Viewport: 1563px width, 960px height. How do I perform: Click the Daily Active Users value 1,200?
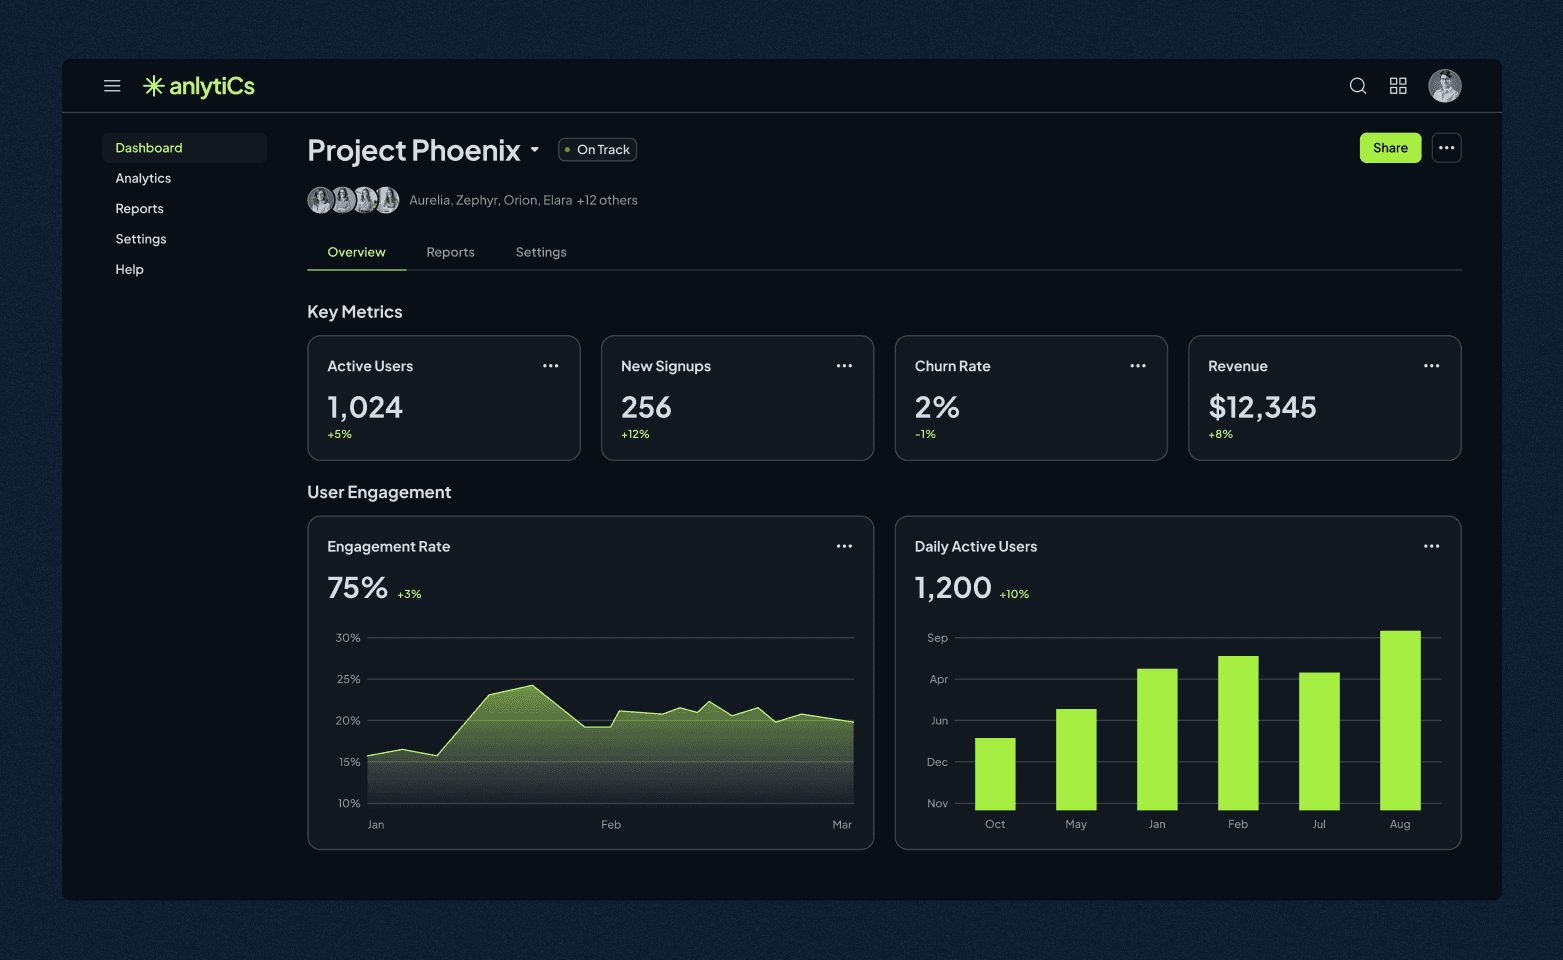click(953, 587)
